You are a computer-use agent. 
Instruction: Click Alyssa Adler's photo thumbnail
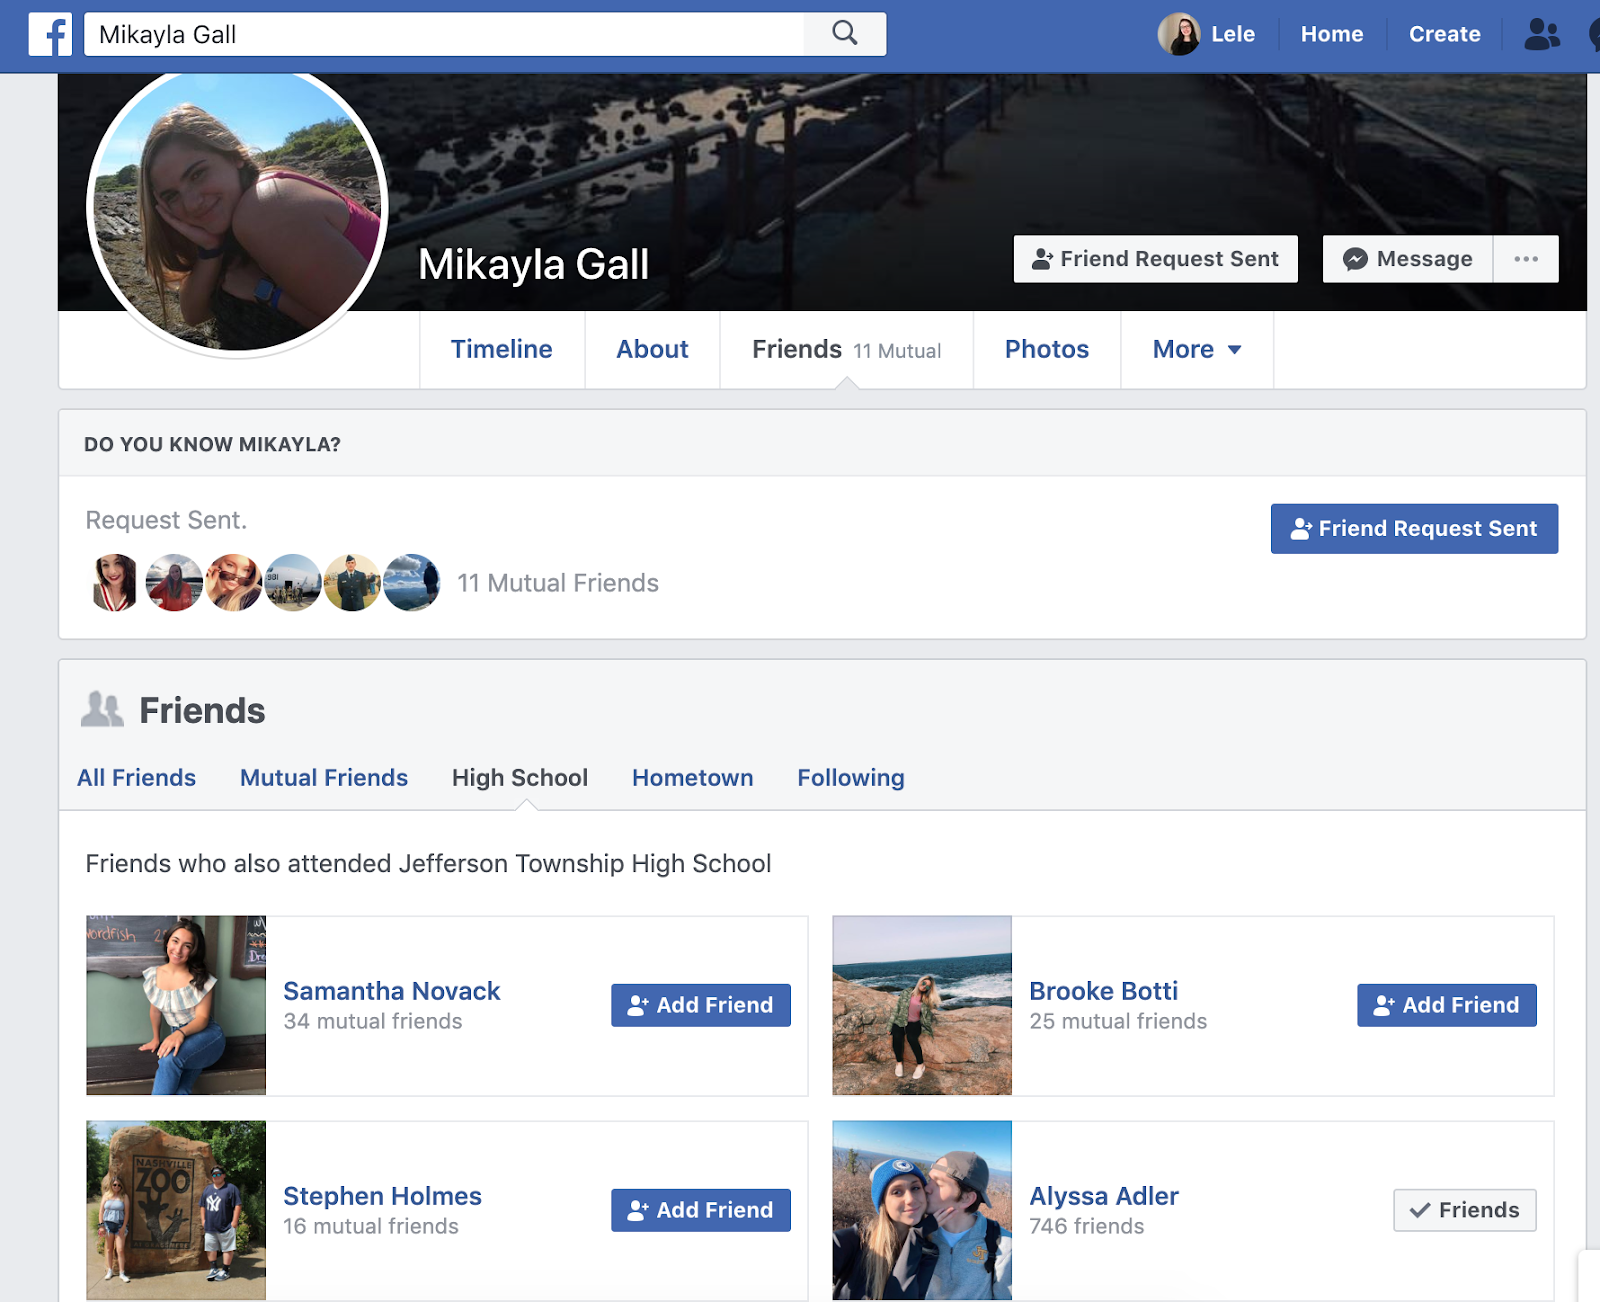[922, 1210]
